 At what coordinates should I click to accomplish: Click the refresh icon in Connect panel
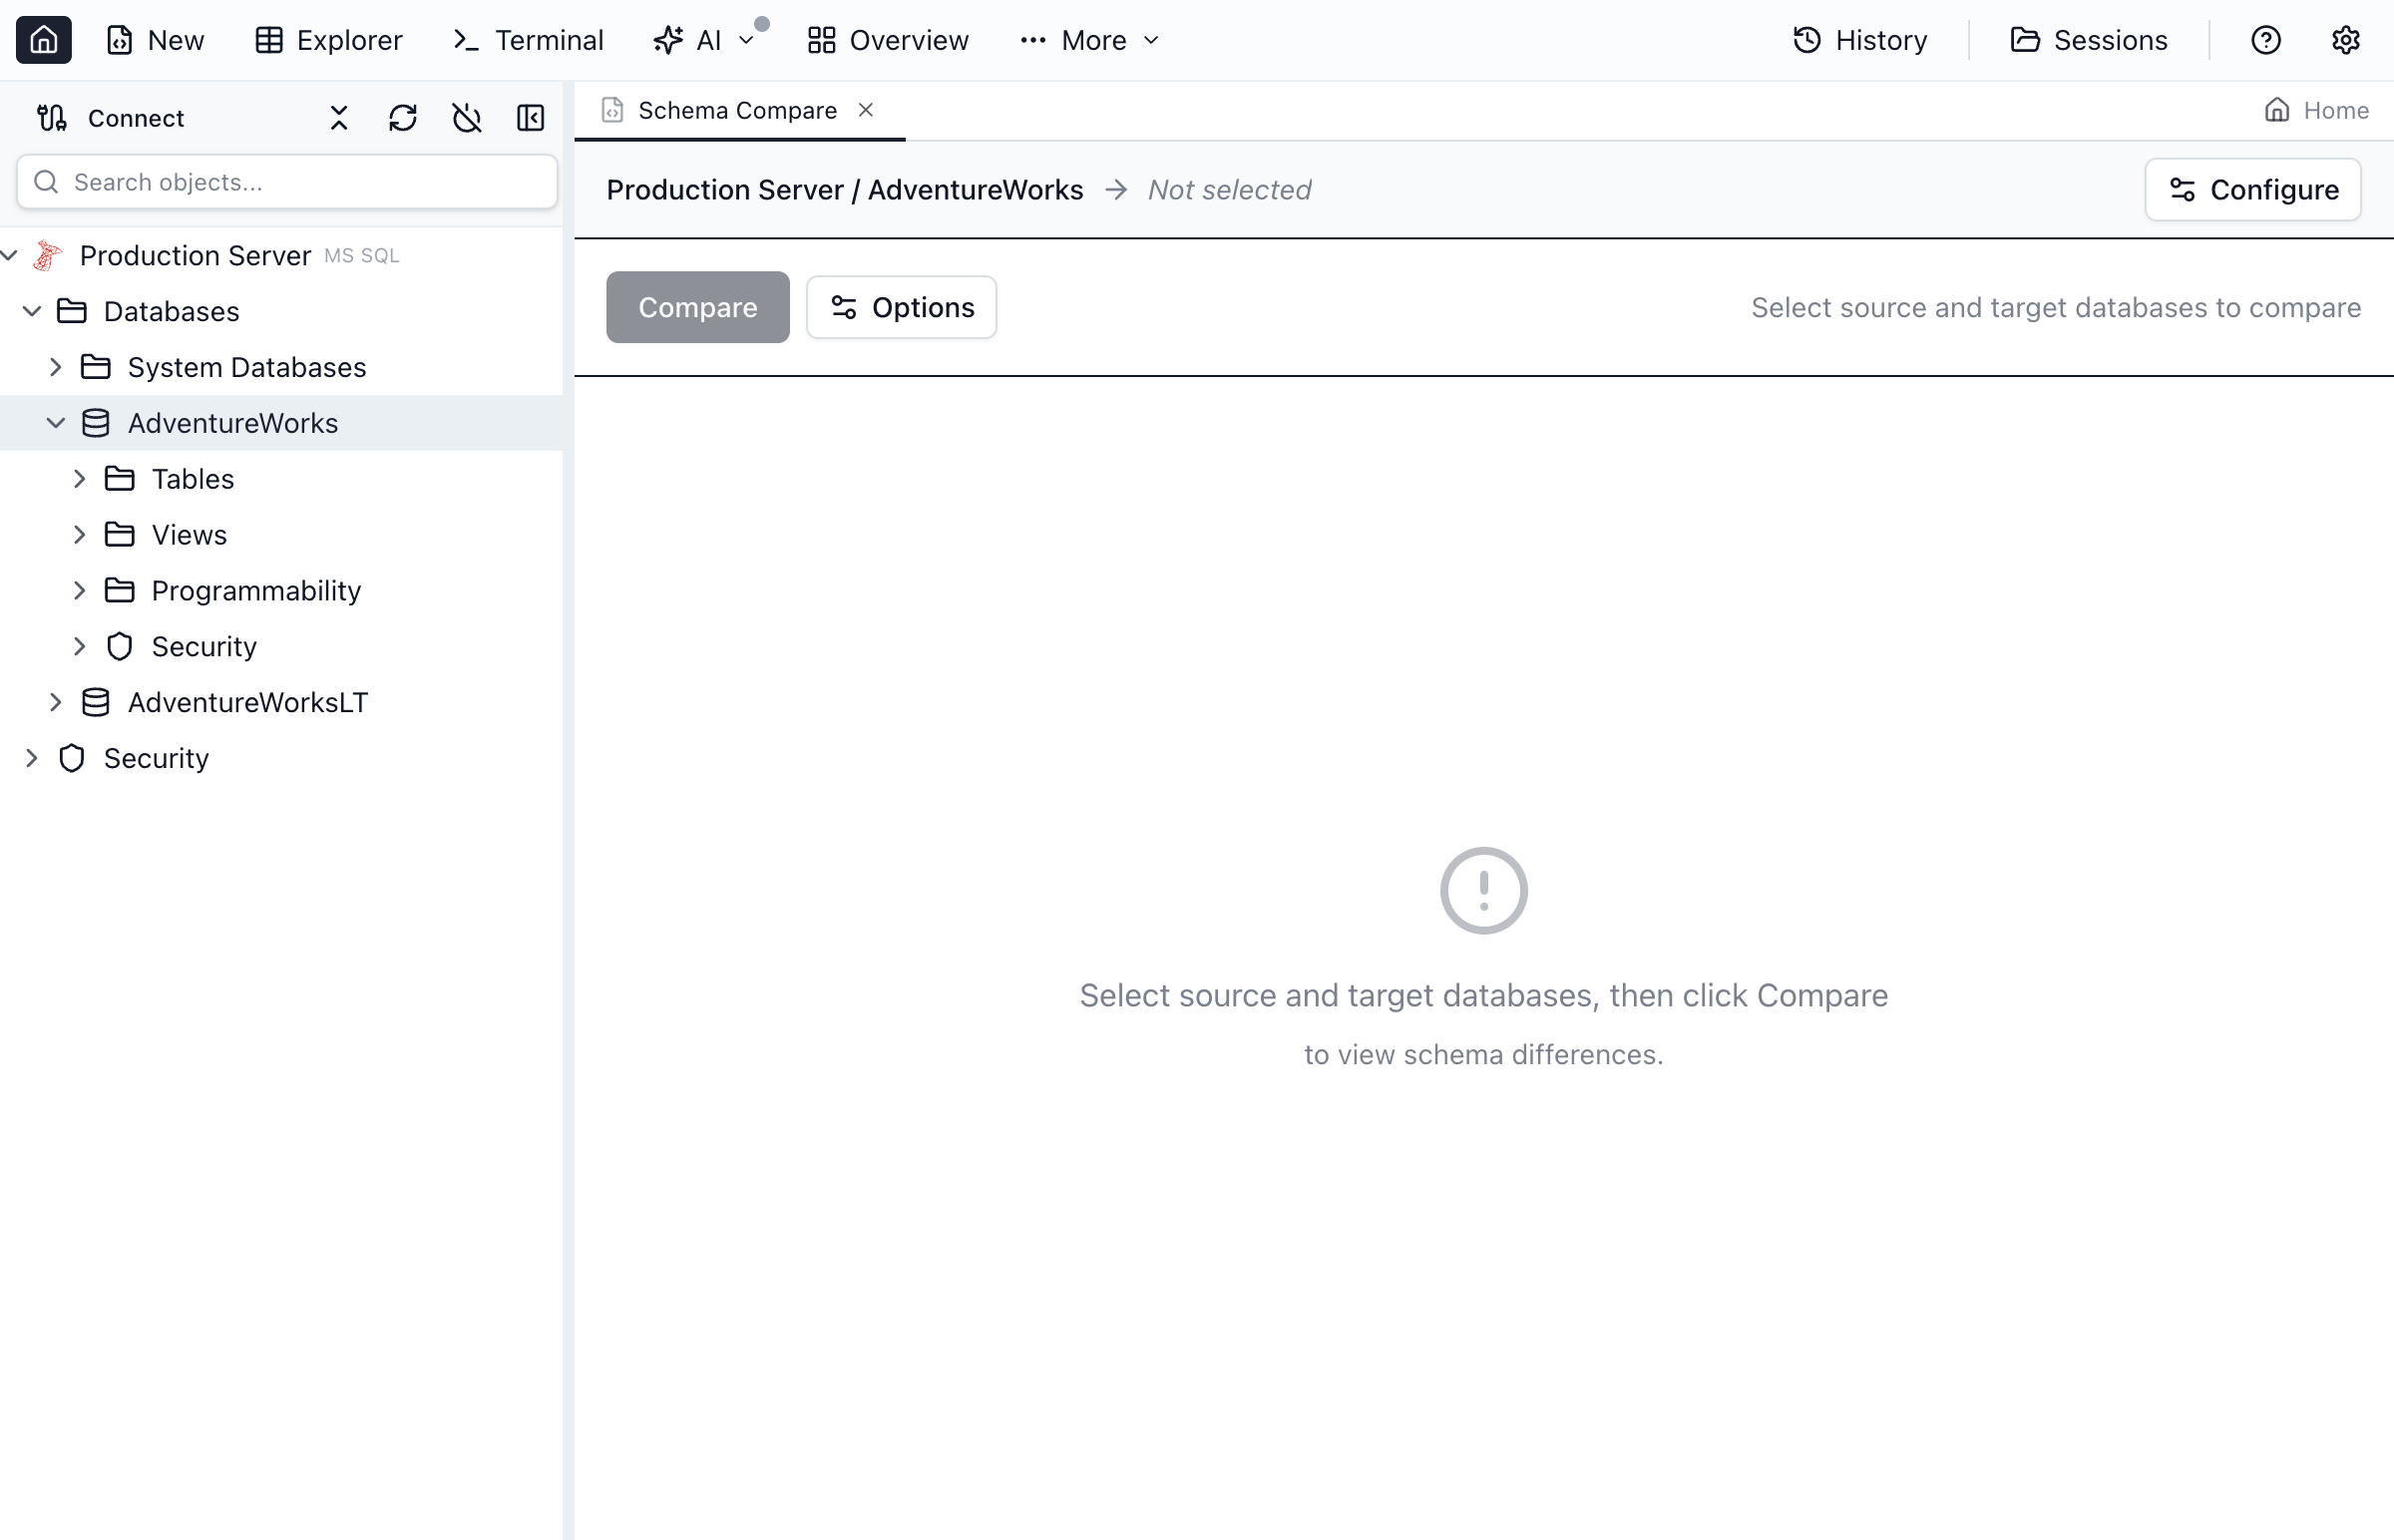(402, 118)
